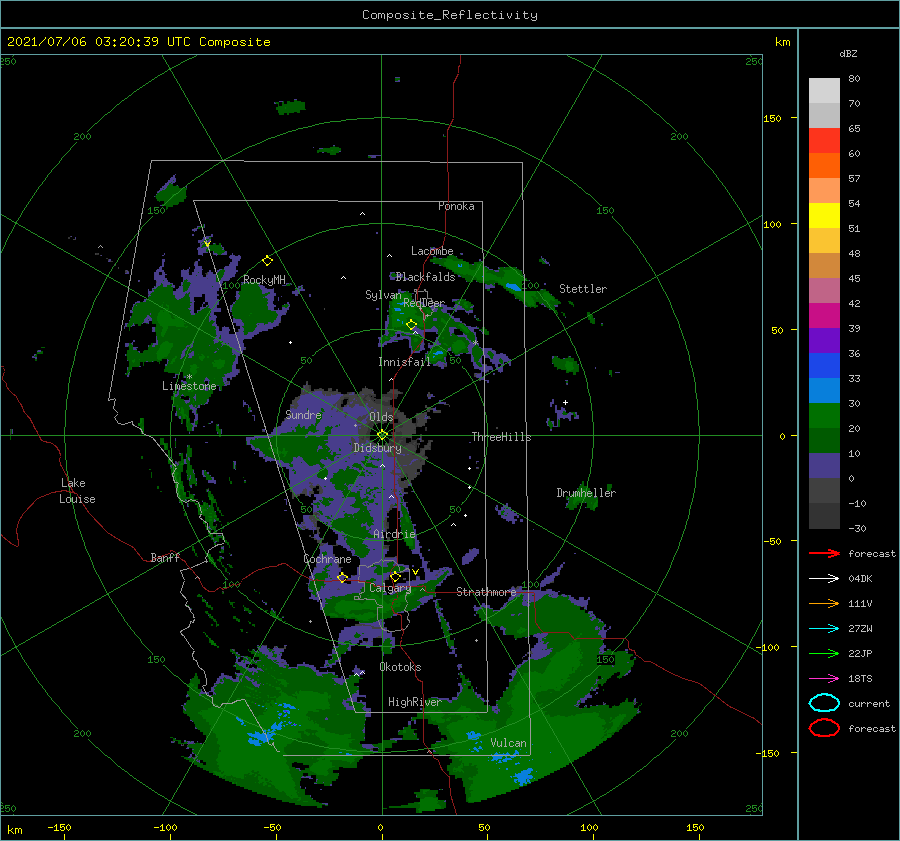The image size is (900, 841).
Task: Click the Ponoka city label
Action: 456,206
